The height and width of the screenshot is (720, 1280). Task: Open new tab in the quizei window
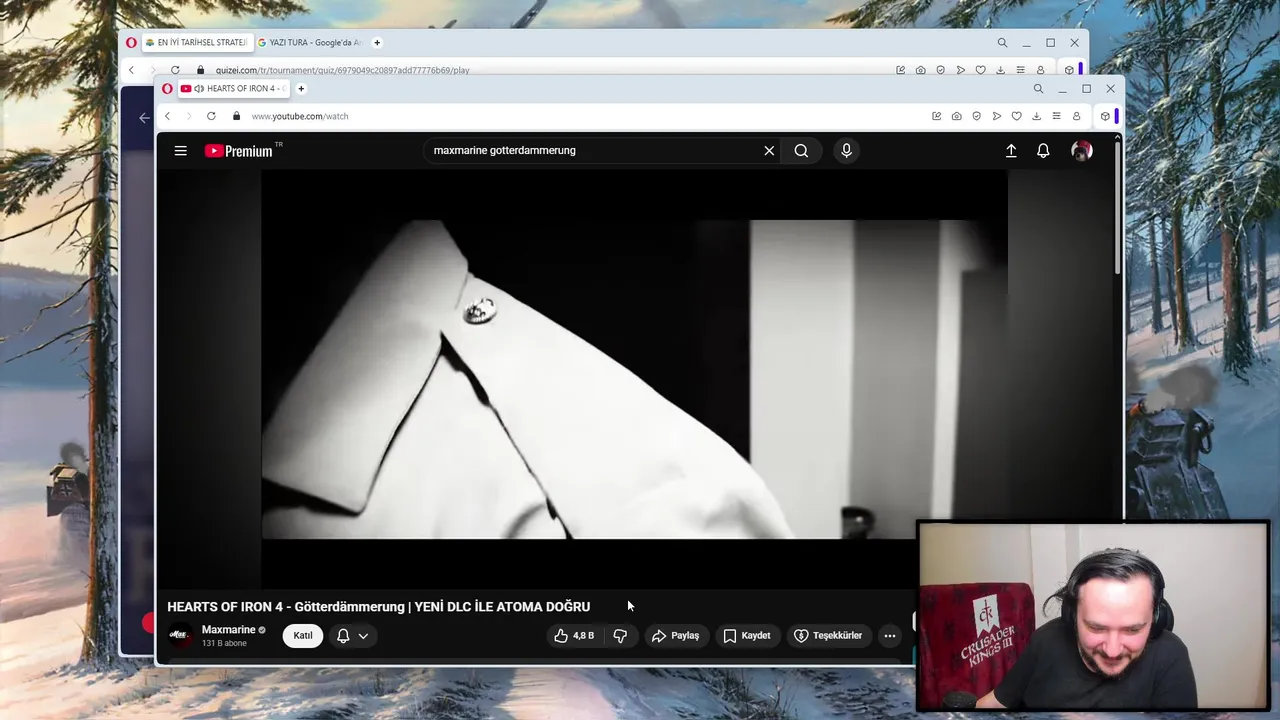tap(377, 43)
